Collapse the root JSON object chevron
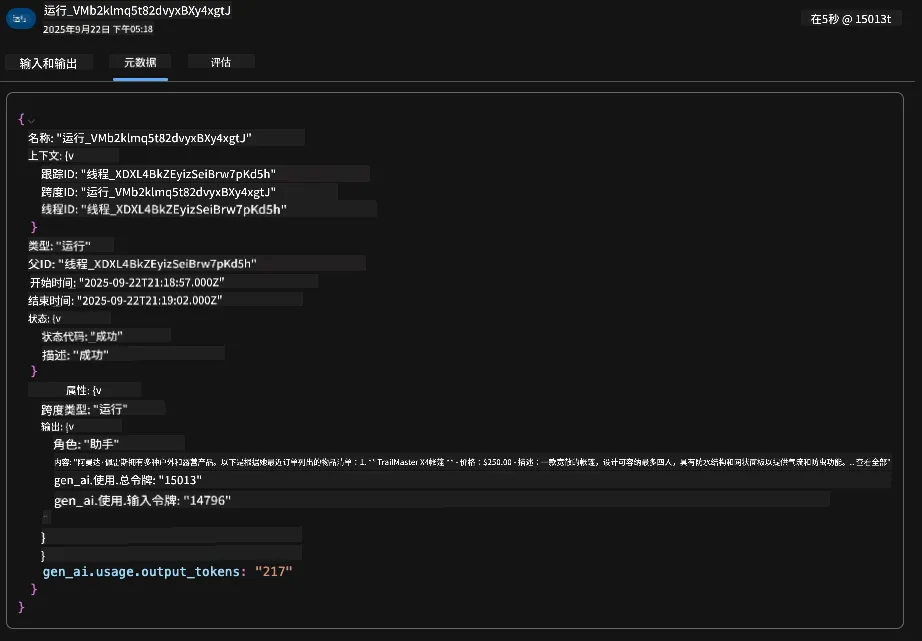The width and height of the screenshot is (922, 641). (x=31, y=121)
